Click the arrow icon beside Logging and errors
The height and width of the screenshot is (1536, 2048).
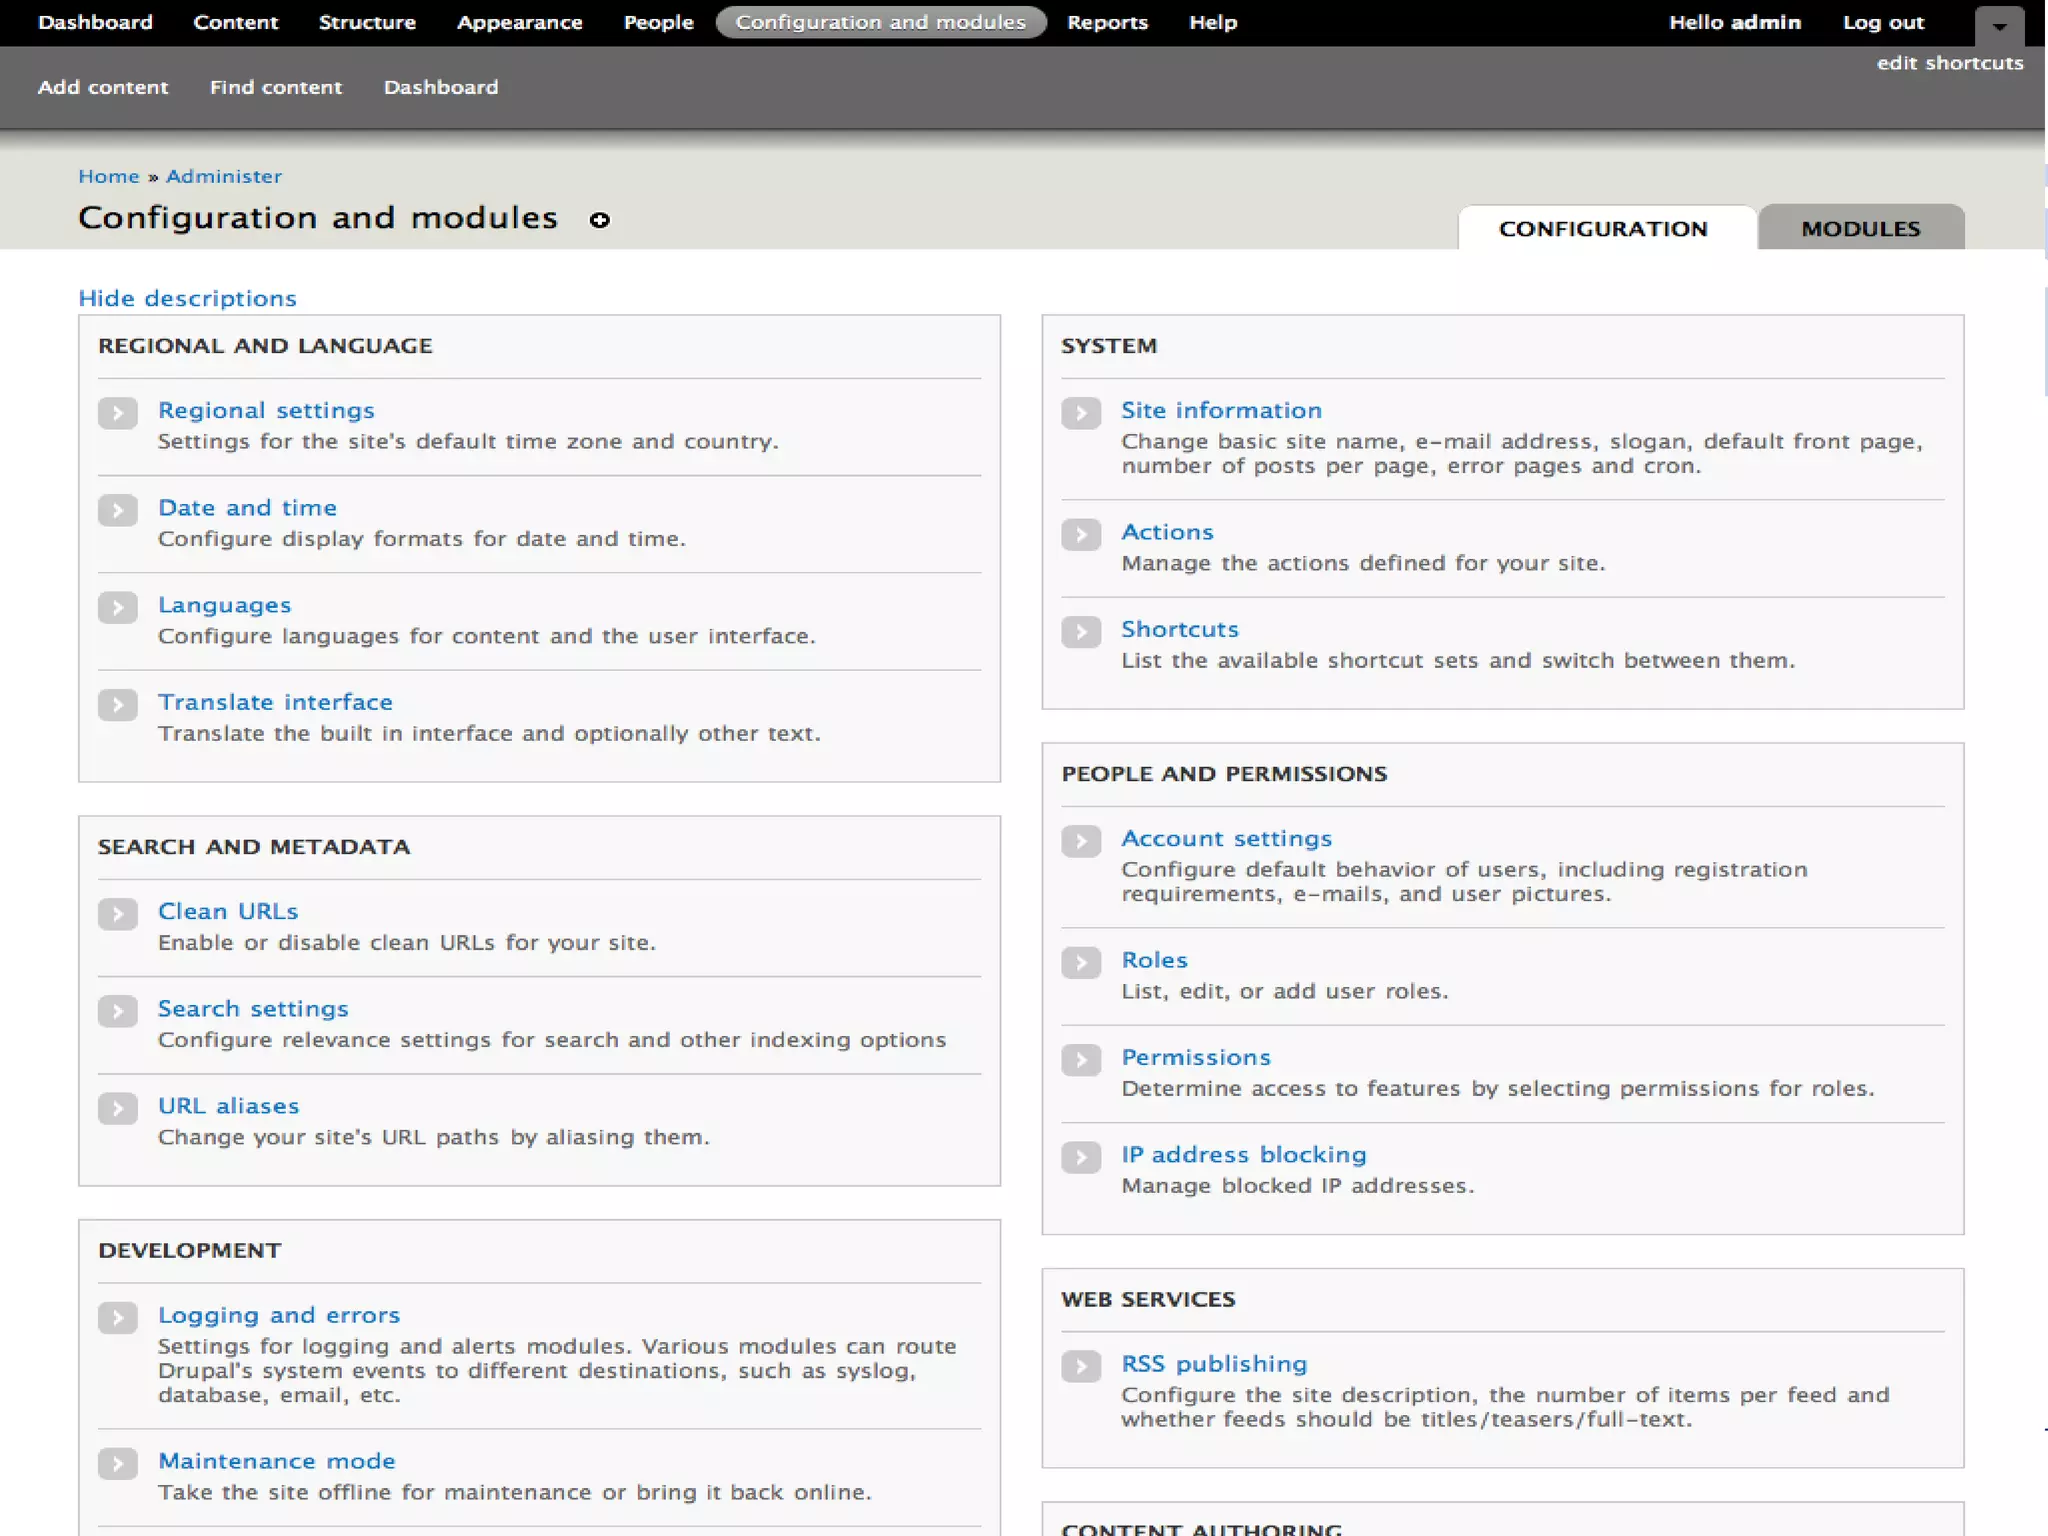pyautogui.click(x=117, y=1318)
